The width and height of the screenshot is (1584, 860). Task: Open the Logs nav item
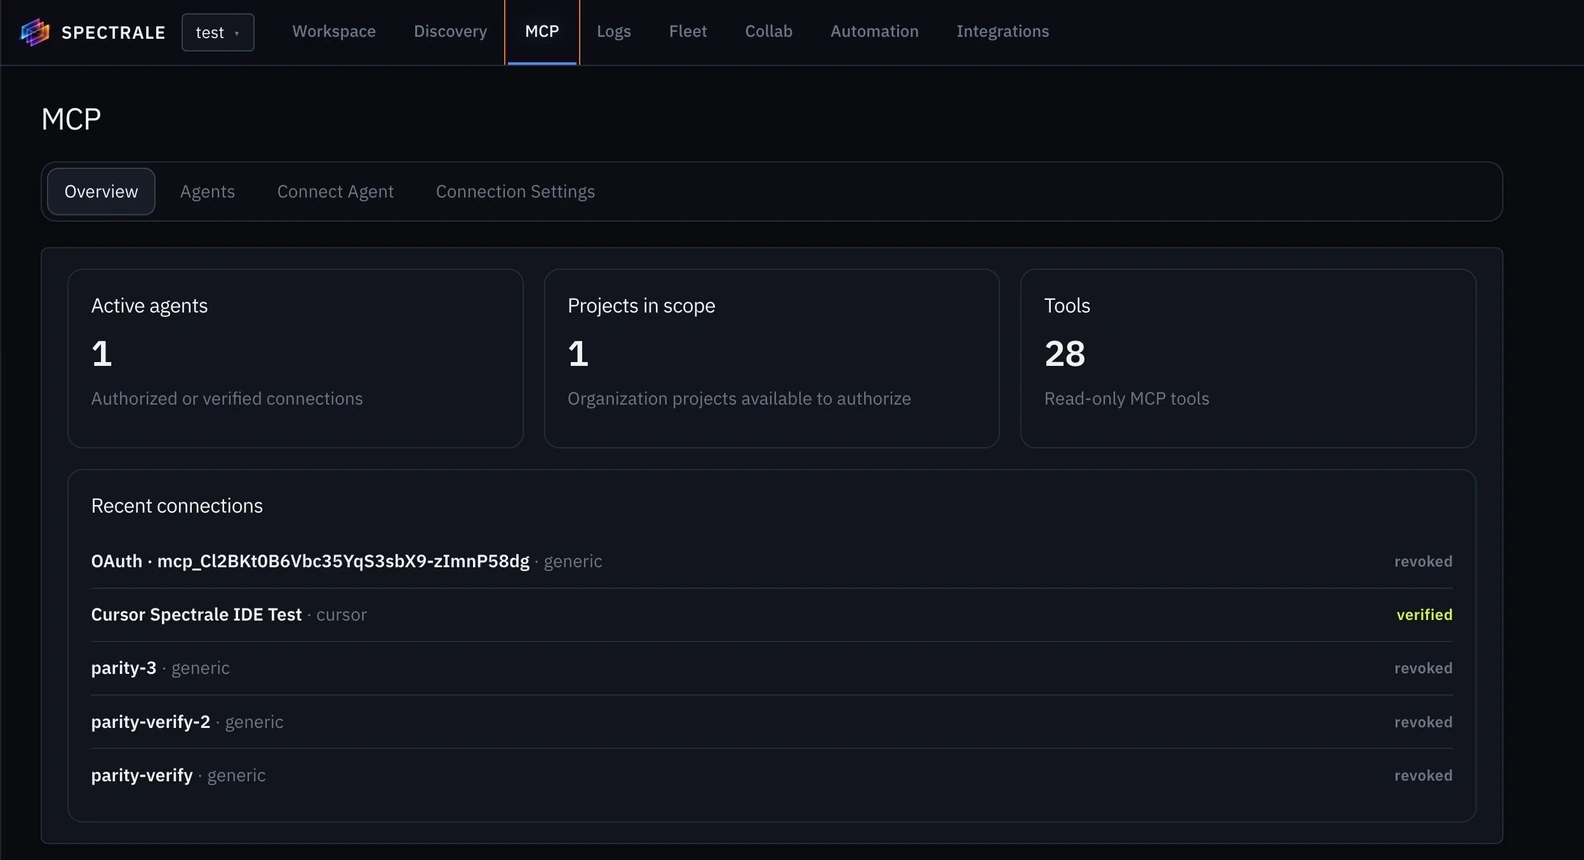pyautogui.click(x=614, y=31)
